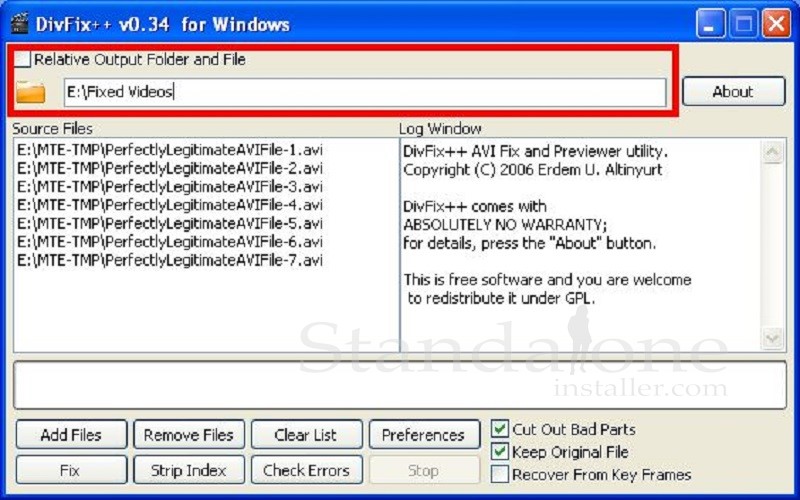Enable Recover From Key Frames
The height and width of the screenshot is (500, 800).
[499, 474]
